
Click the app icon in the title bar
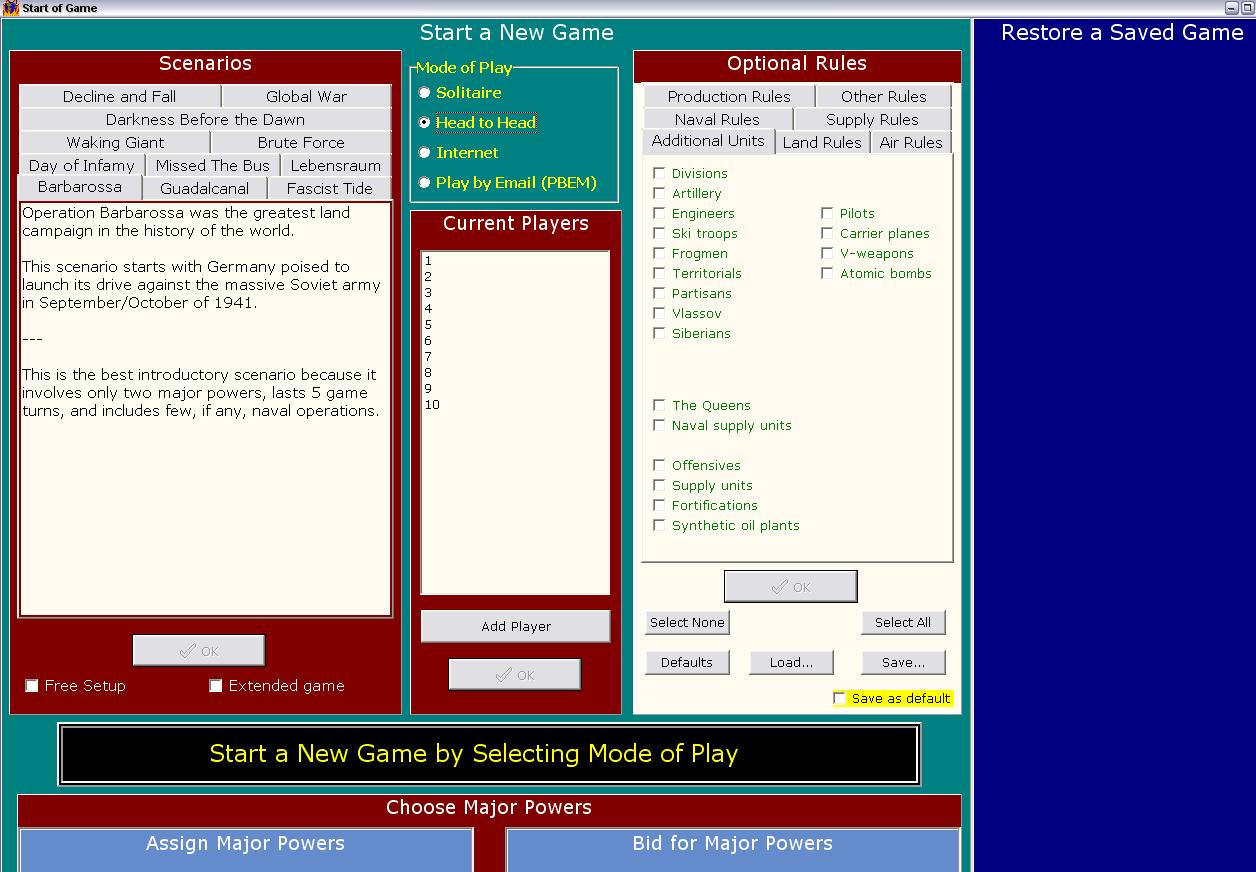click(10, 8)
